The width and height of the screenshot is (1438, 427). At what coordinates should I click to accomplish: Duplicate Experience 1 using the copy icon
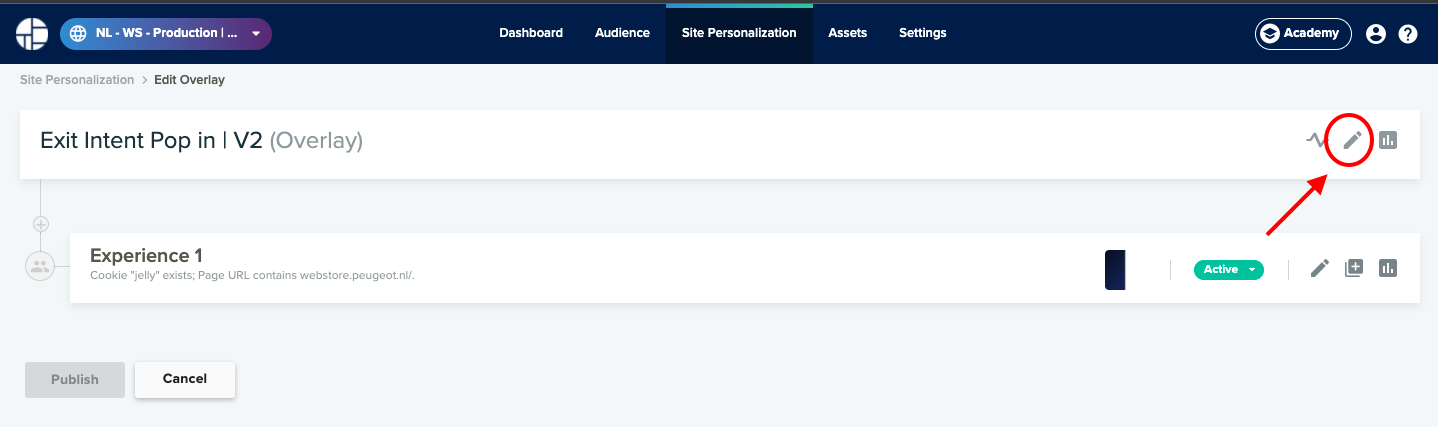point(1354,268)
